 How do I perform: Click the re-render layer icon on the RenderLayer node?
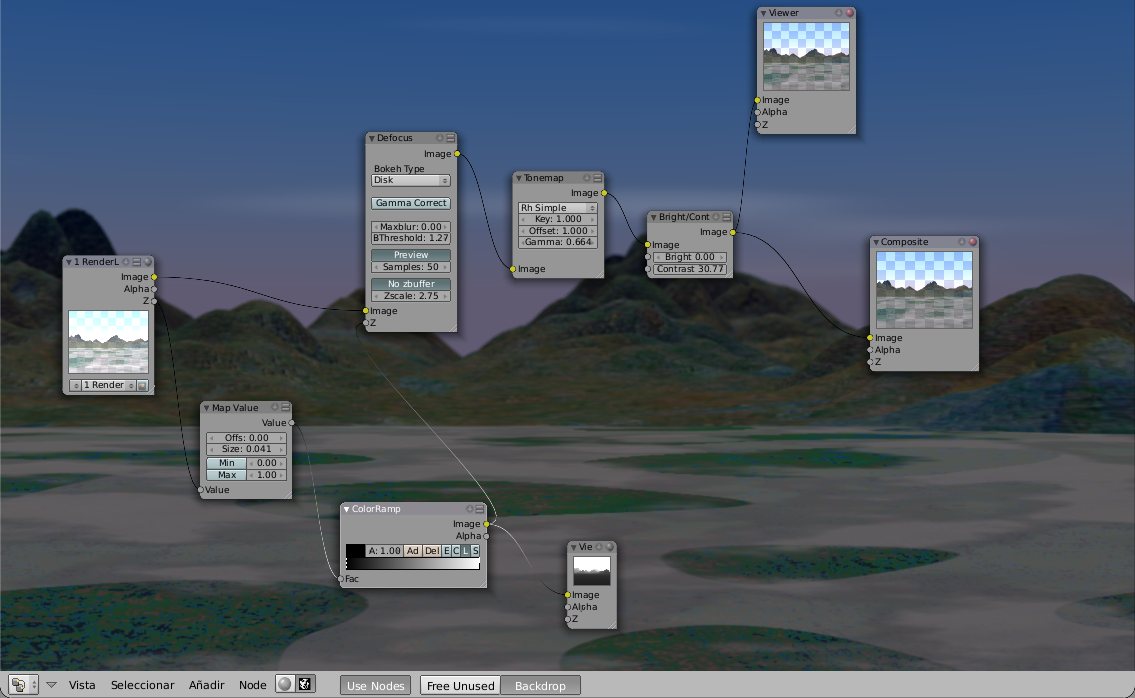point(142,385)
